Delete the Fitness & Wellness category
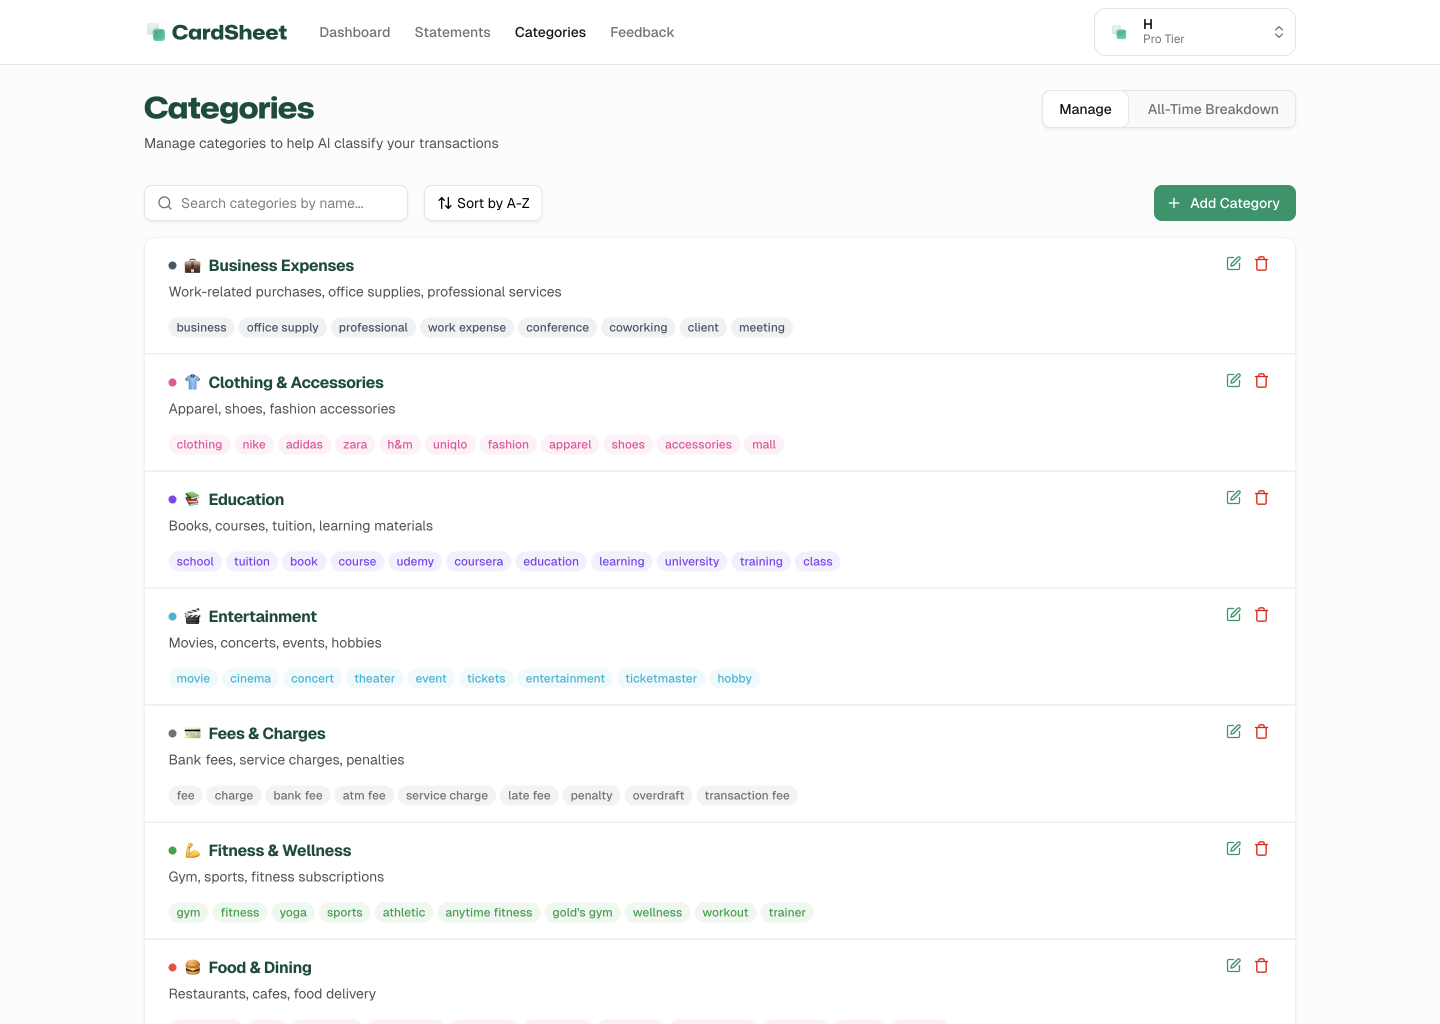1440x1024 pixels. point(1261,848)
